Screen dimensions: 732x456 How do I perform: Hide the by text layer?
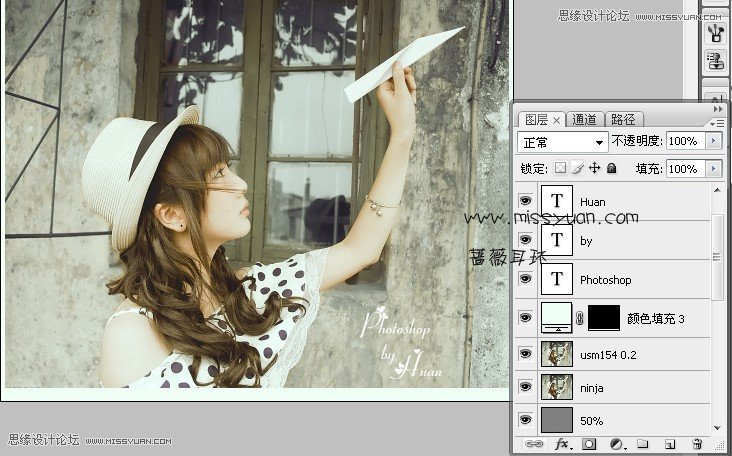tap(525, 240)
